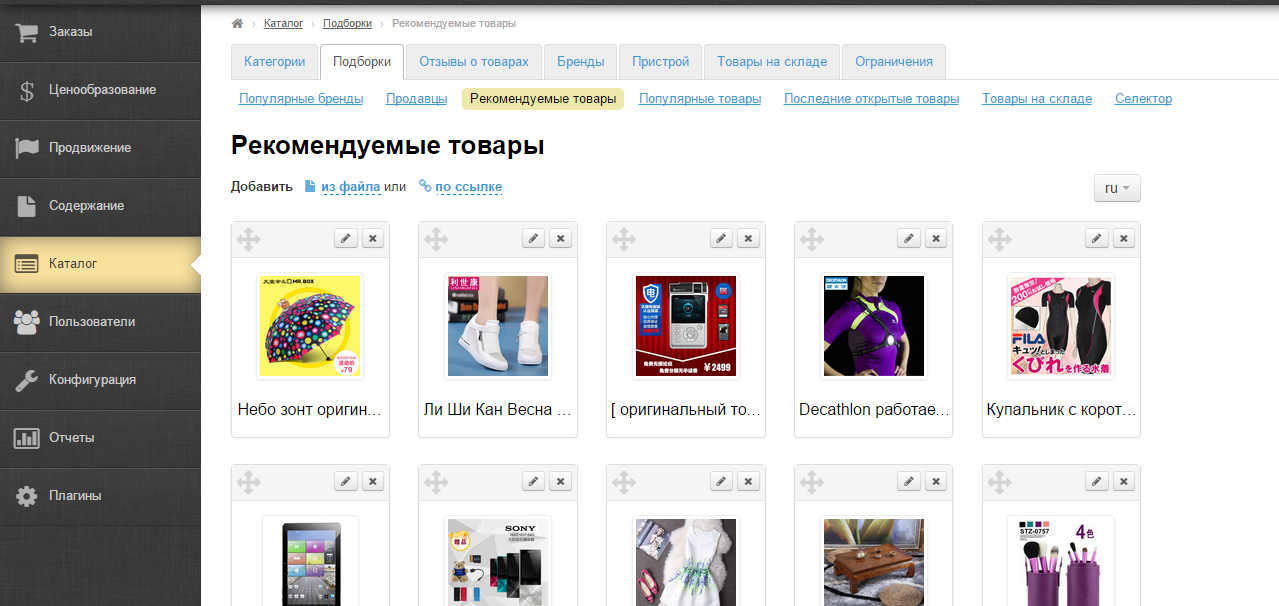Open the umbrella product thumbnail
Viewport: 1279px width, 606px height.
pyautogui.click(x=310, y=326)
